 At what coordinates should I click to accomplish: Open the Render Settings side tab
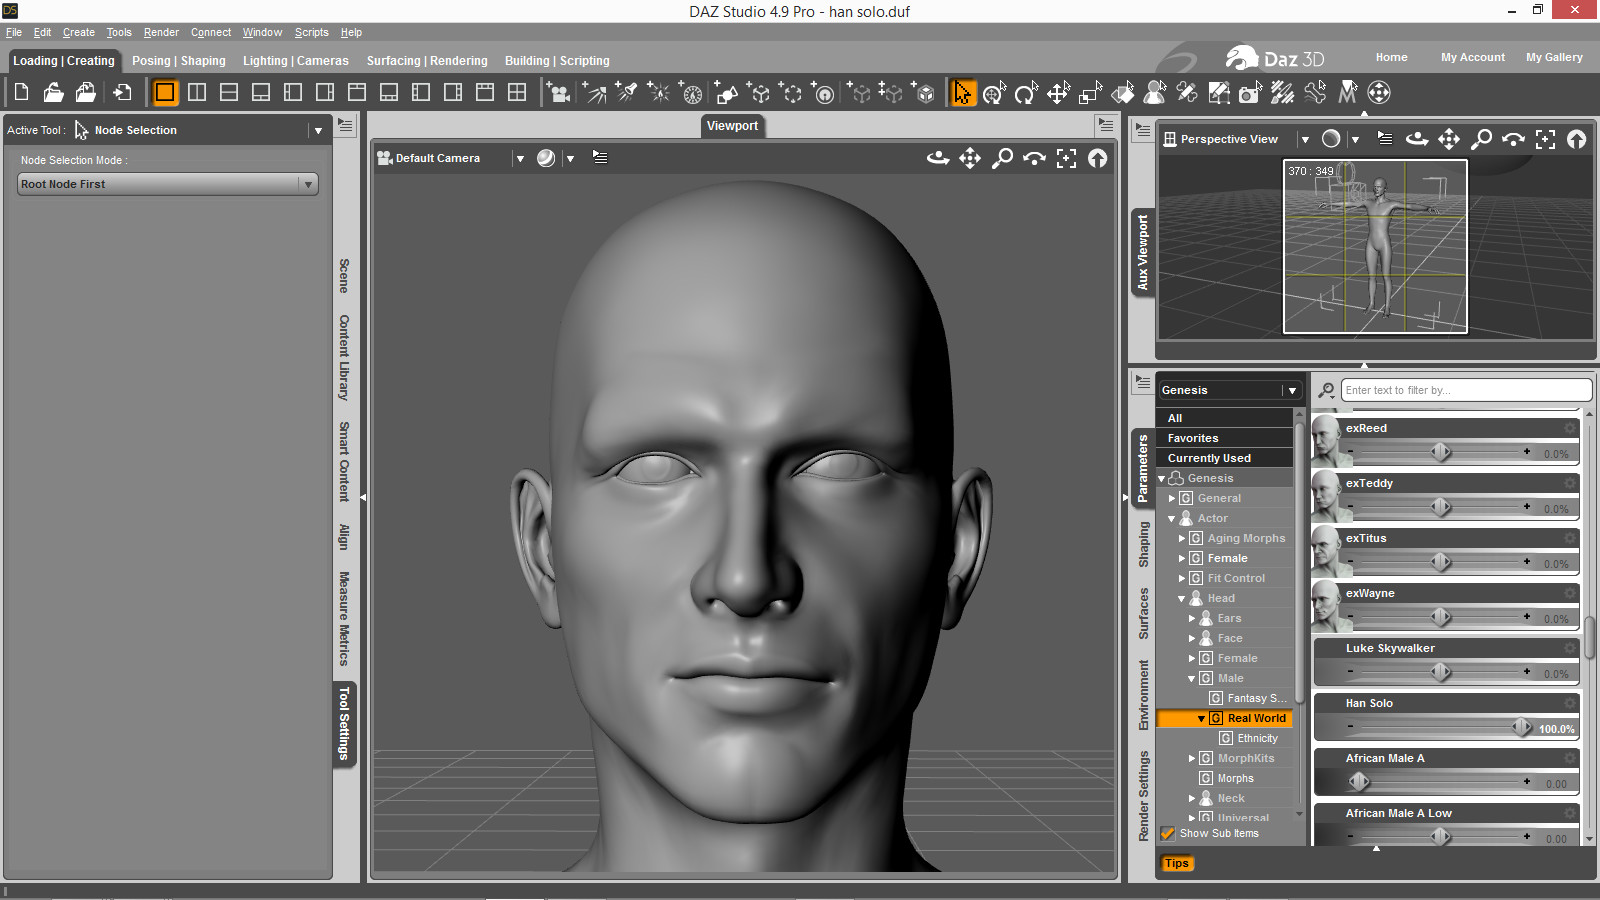click(x=1144, y=796)
